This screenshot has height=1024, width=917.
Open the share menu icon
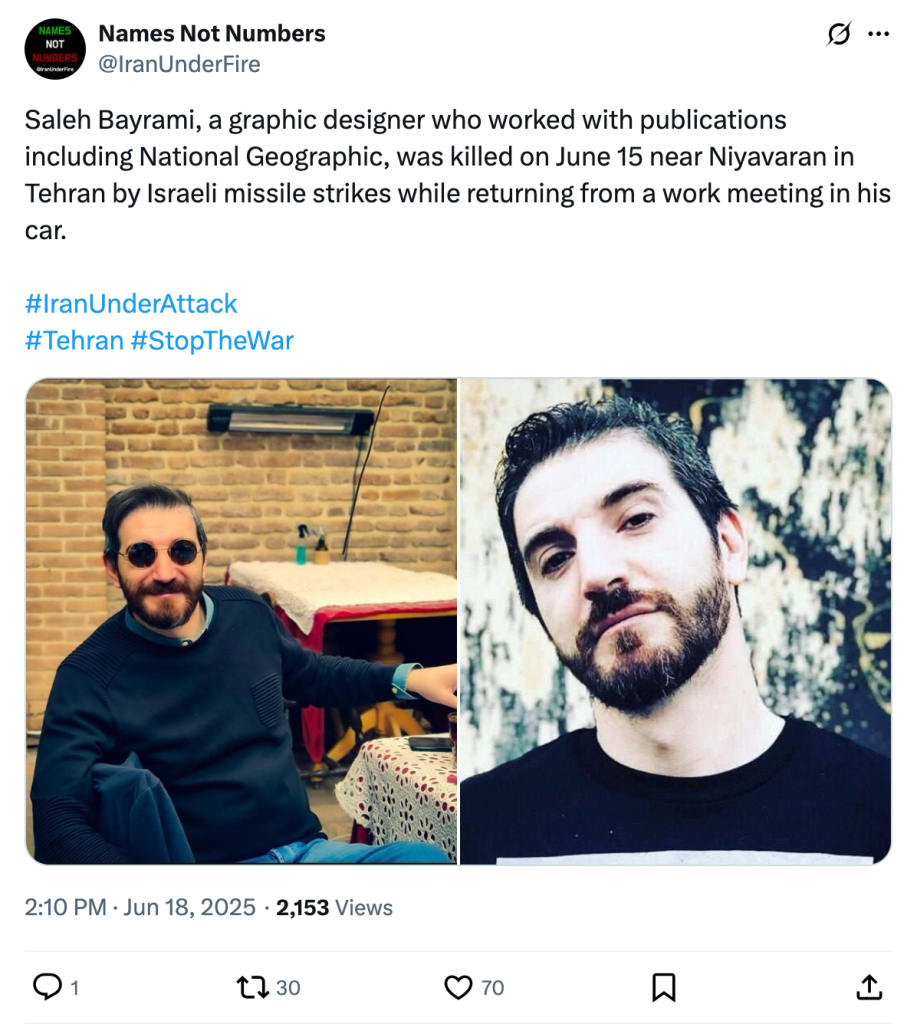(870, 987)
